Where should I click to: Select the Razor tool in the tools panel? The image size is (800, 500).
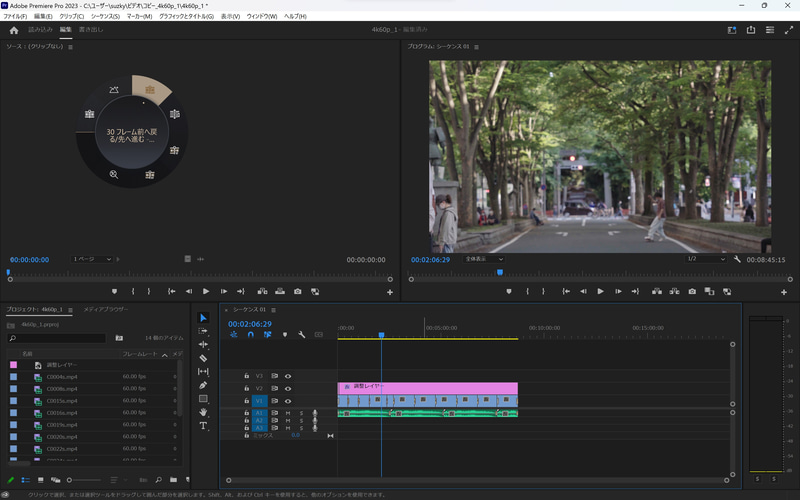pos(203,358)
